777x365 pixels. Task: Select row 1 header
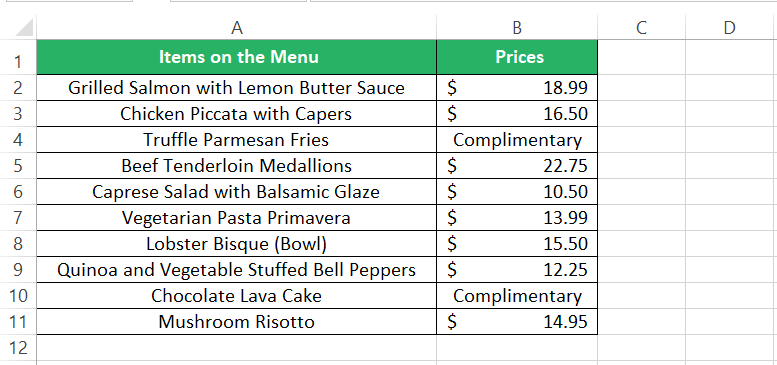[x=18, y=57]
